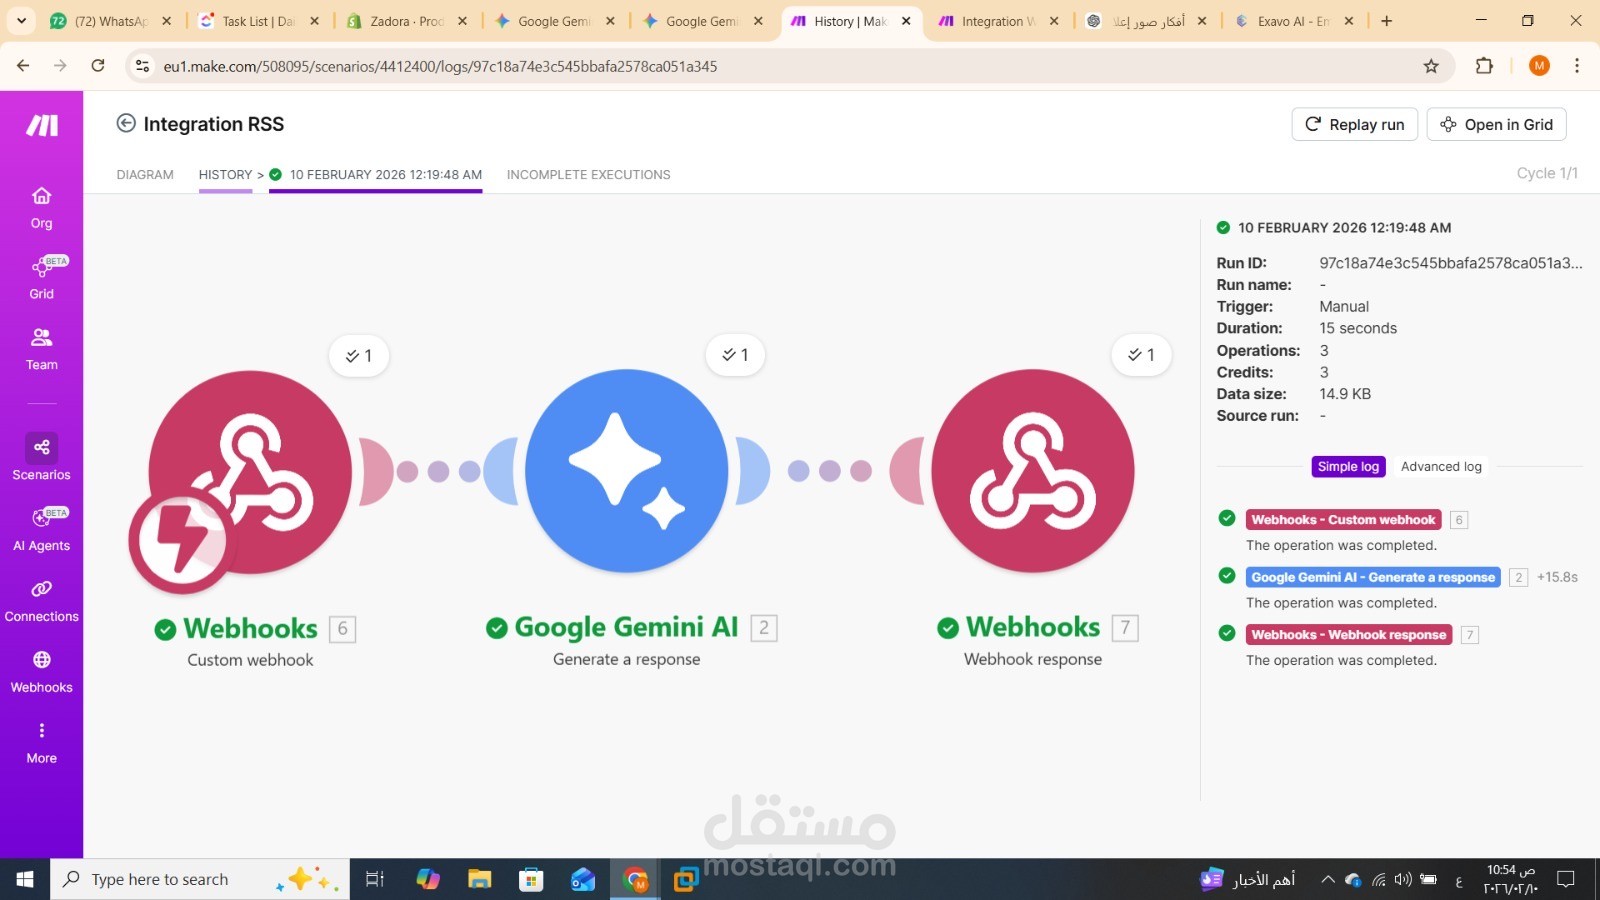Click the instant trigger lightning badge
The image size is (1600, 900).
(182, 541)
